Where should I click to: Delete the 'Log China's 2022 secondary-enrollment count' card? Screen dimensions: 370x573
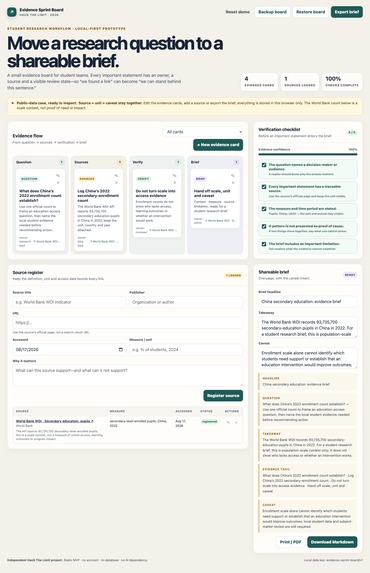point(116,182)
